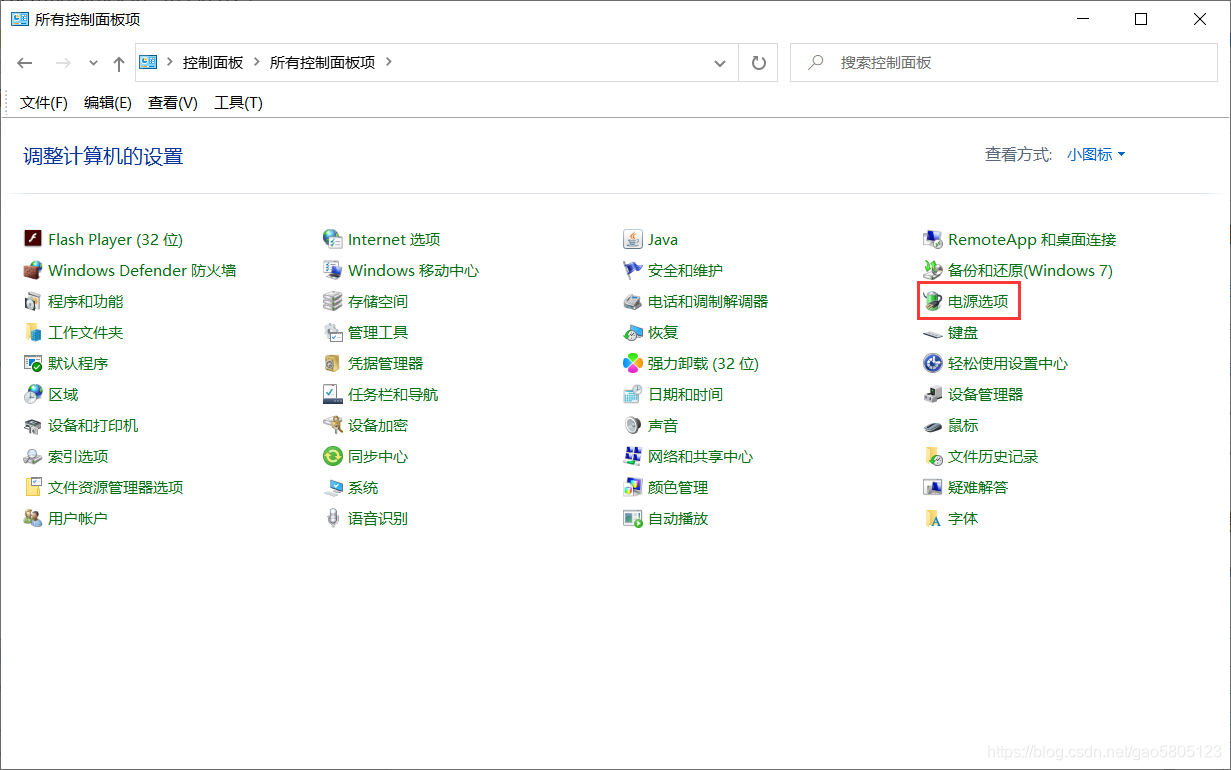Screen dimensions: 1231x770
Task: Open the 索引选项 icon
Action: (x=33, y=456)
